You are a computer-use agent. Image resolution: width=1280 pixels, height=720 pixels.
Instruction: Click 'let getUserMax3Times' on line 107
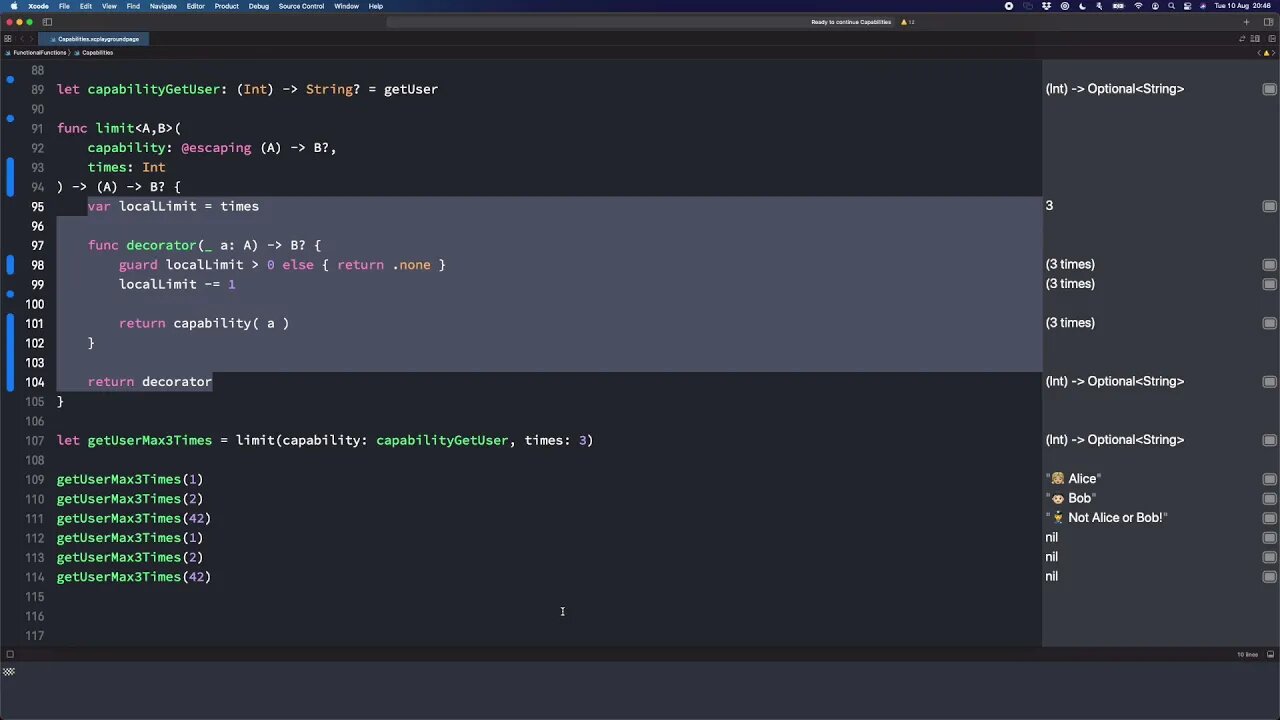point(134,440)
